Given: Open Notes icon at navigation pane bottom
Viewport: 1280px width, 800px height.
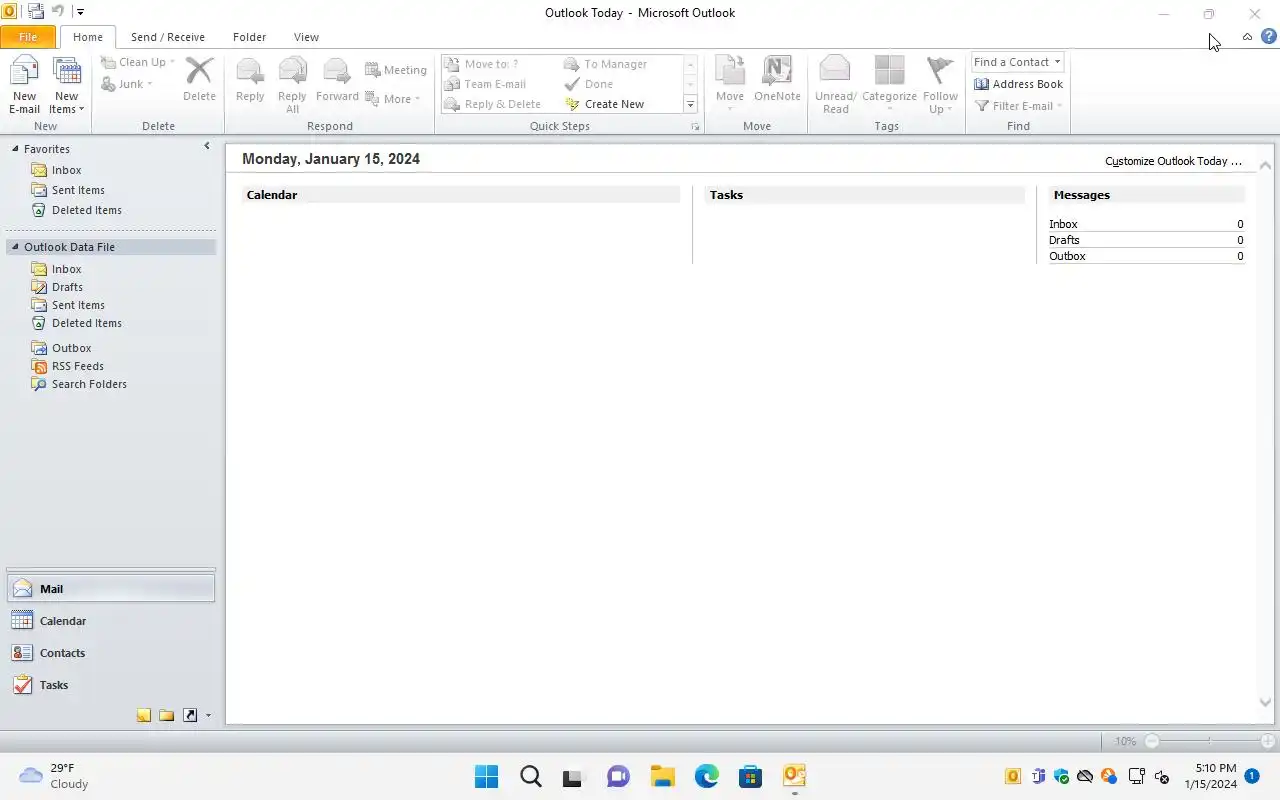Looking at the screenshot, I should 144,715.
